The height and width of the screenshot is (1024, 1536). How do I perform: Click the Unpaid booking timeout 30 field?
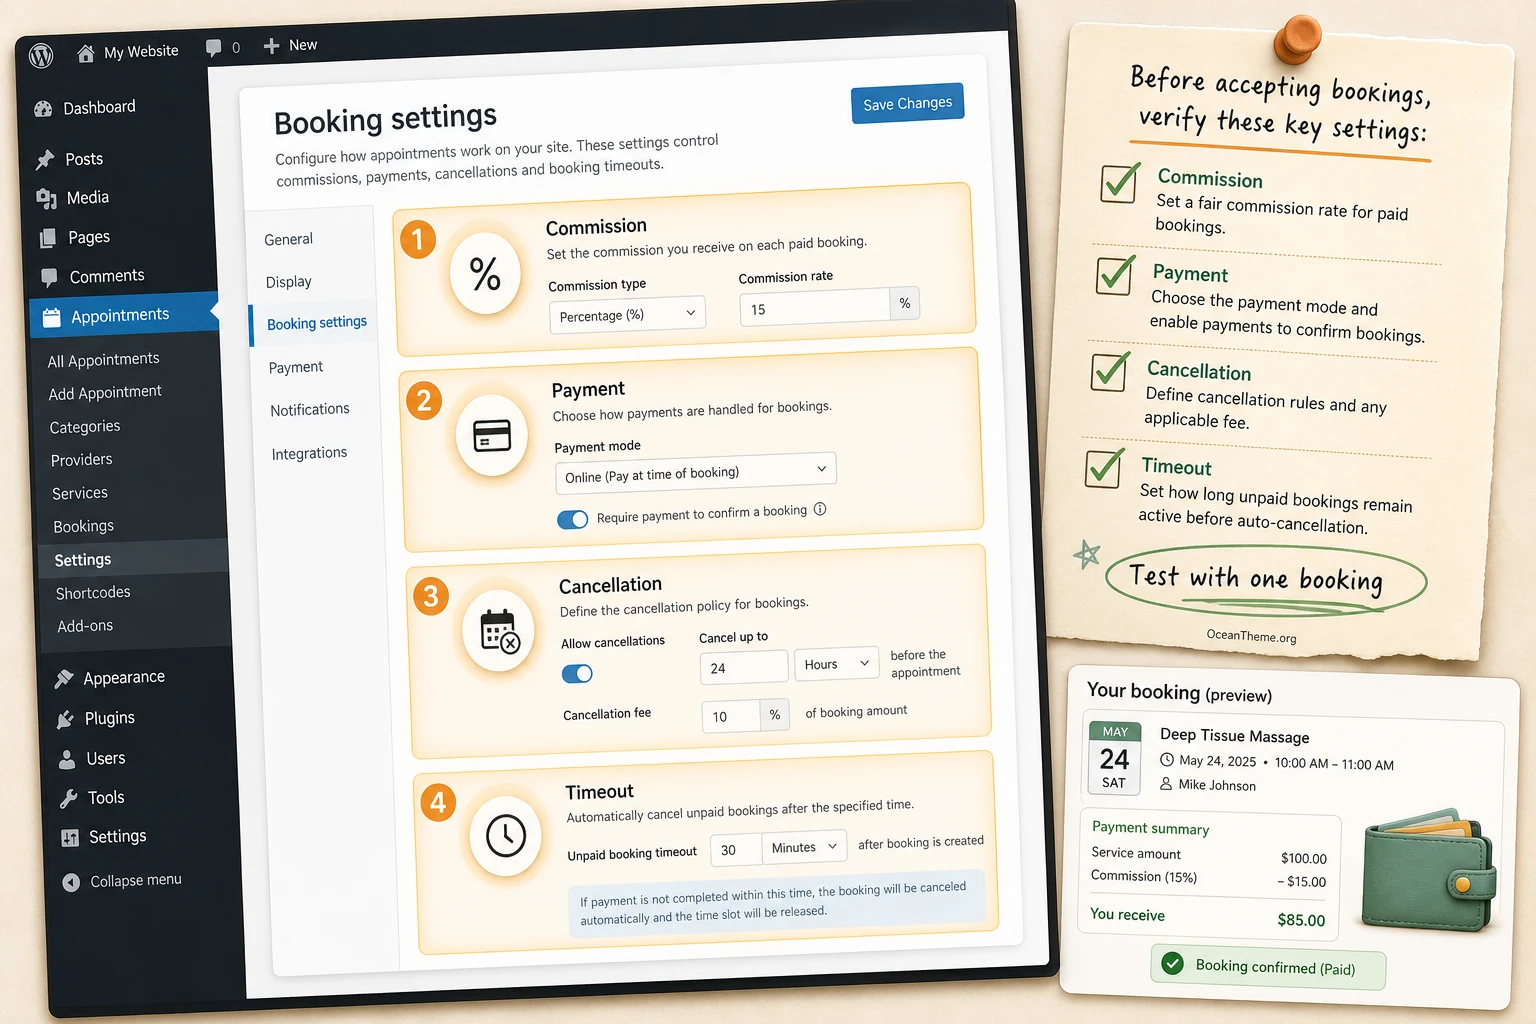(736, 850)
